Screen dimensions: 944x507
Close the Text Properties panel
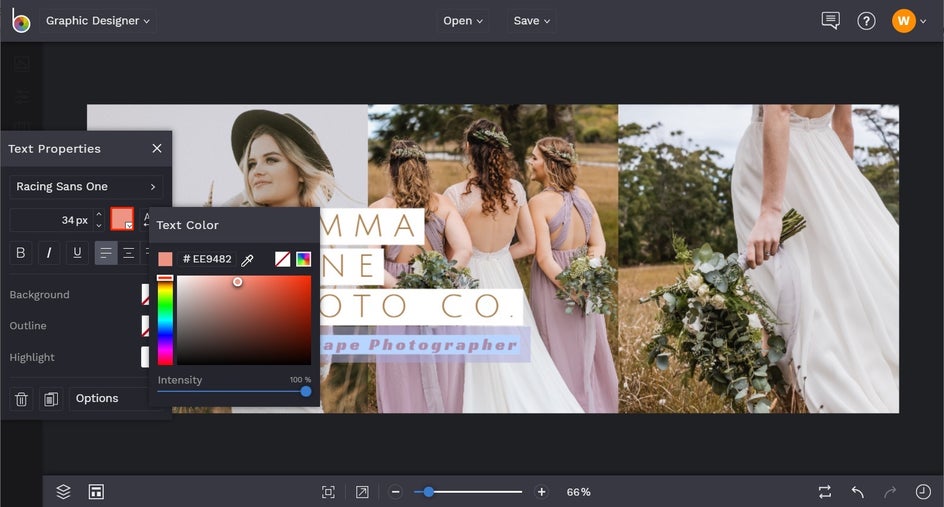157,148
